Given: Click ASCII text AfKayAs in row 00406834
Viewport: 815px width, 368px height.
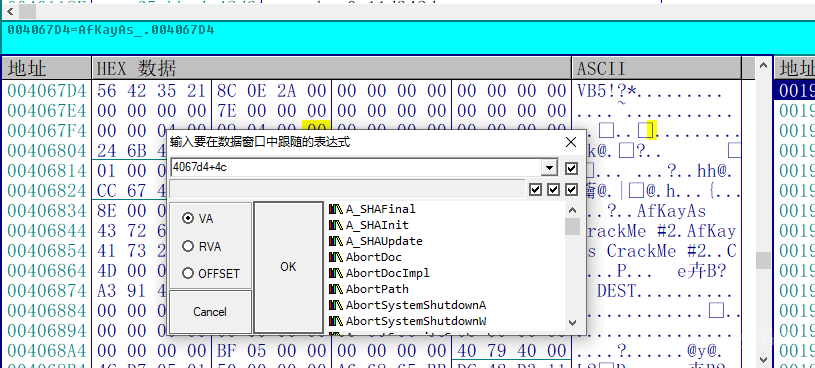Looking at the screenshot, I should pos(672,211).
